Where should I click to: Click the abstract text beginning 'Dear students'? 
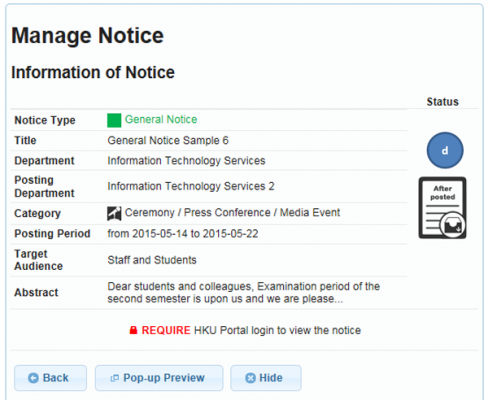click(x=243, y=292)
